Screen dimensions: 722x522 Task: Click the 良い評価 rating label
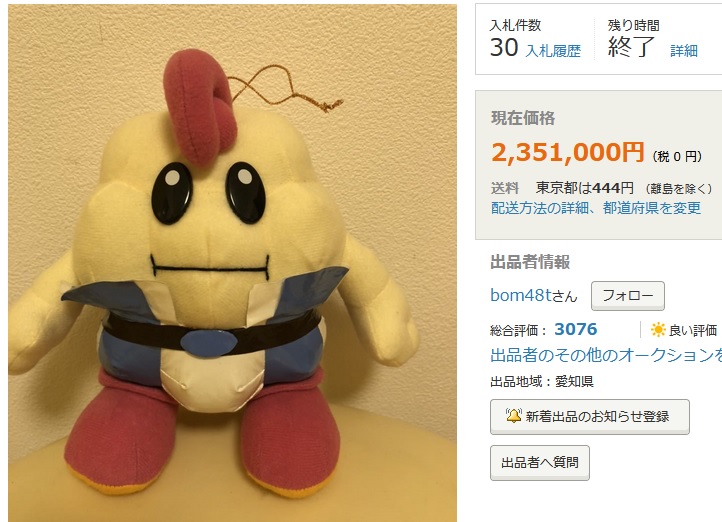coord(693,330)
